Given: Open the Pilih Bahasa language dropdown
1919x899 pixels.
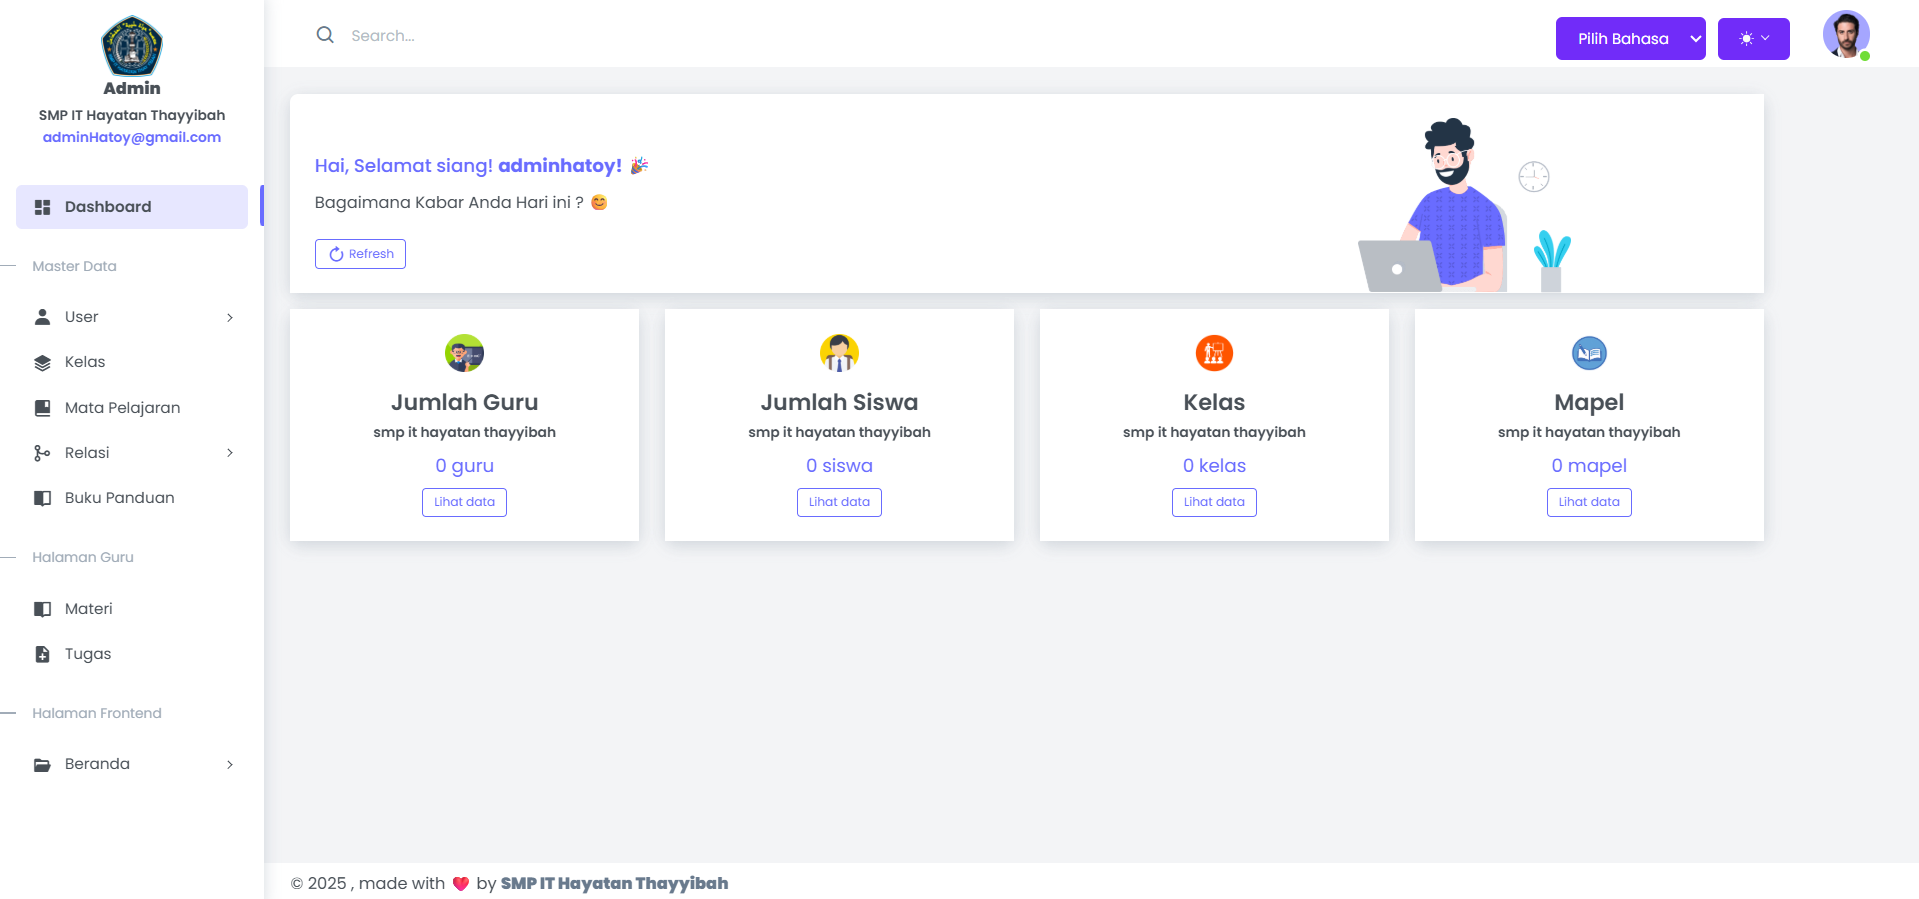Looking at the screenshot, I should [x=1630, y=39].
